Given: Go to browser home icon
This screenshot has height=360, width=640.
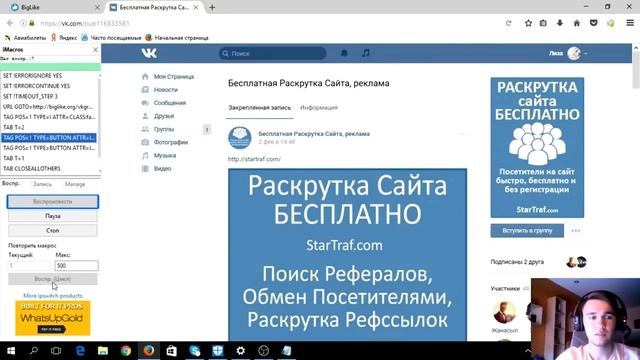Looking at the screenshot, I should coord(577,23).
